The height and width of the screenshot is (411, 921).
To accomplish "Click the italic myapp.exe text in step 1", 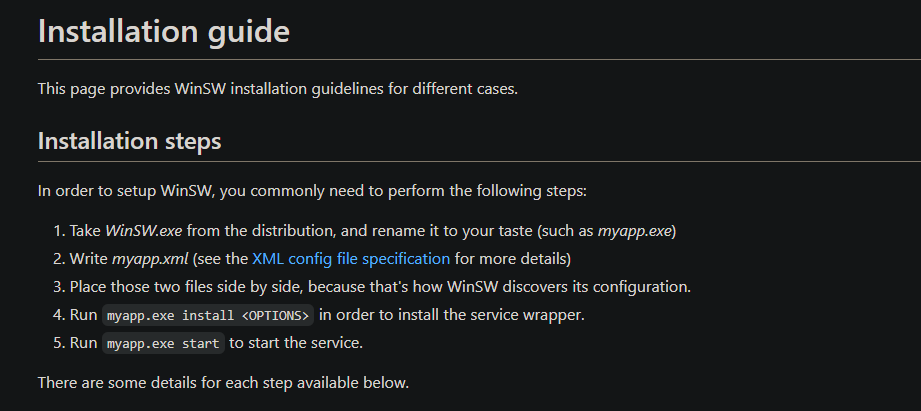I will point(634,231).
